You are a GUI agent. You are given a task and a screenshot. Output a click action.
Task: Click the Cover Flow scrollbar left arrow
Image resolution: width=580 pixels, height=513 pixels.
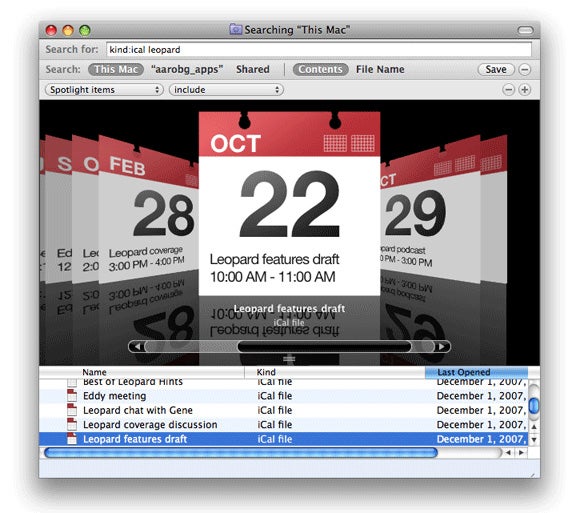pos(137,347)
